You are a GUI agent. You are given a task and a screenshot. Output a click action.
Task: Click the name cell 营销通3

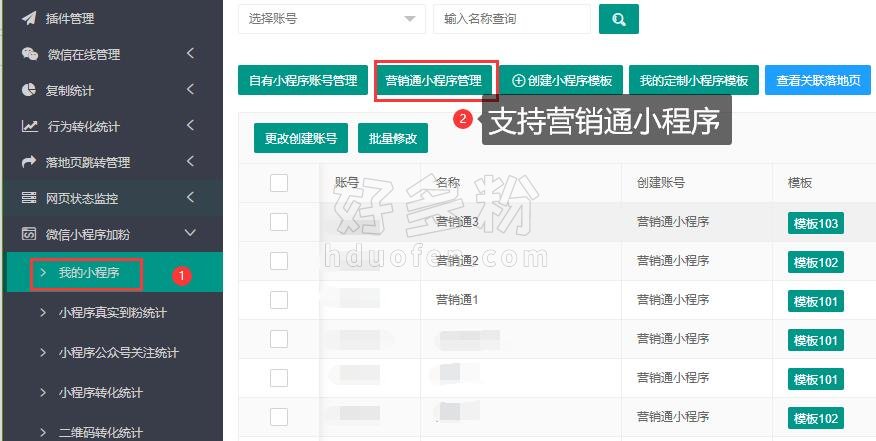tap(457, 222)
